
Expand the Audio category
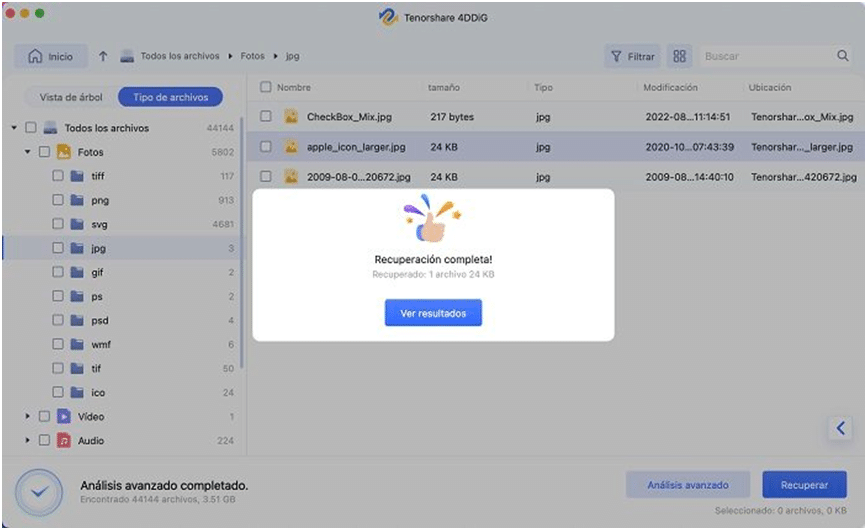[27, 440]
